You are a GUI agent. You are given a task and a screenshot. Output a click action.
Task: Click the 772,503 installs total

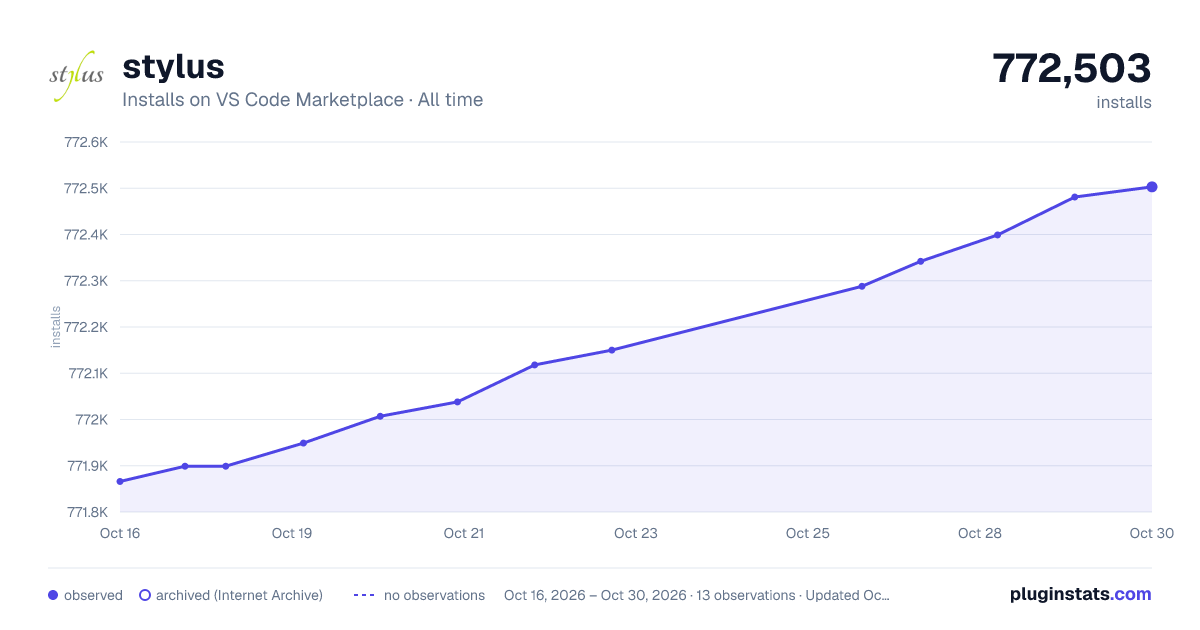click(x=1071, y=69)
